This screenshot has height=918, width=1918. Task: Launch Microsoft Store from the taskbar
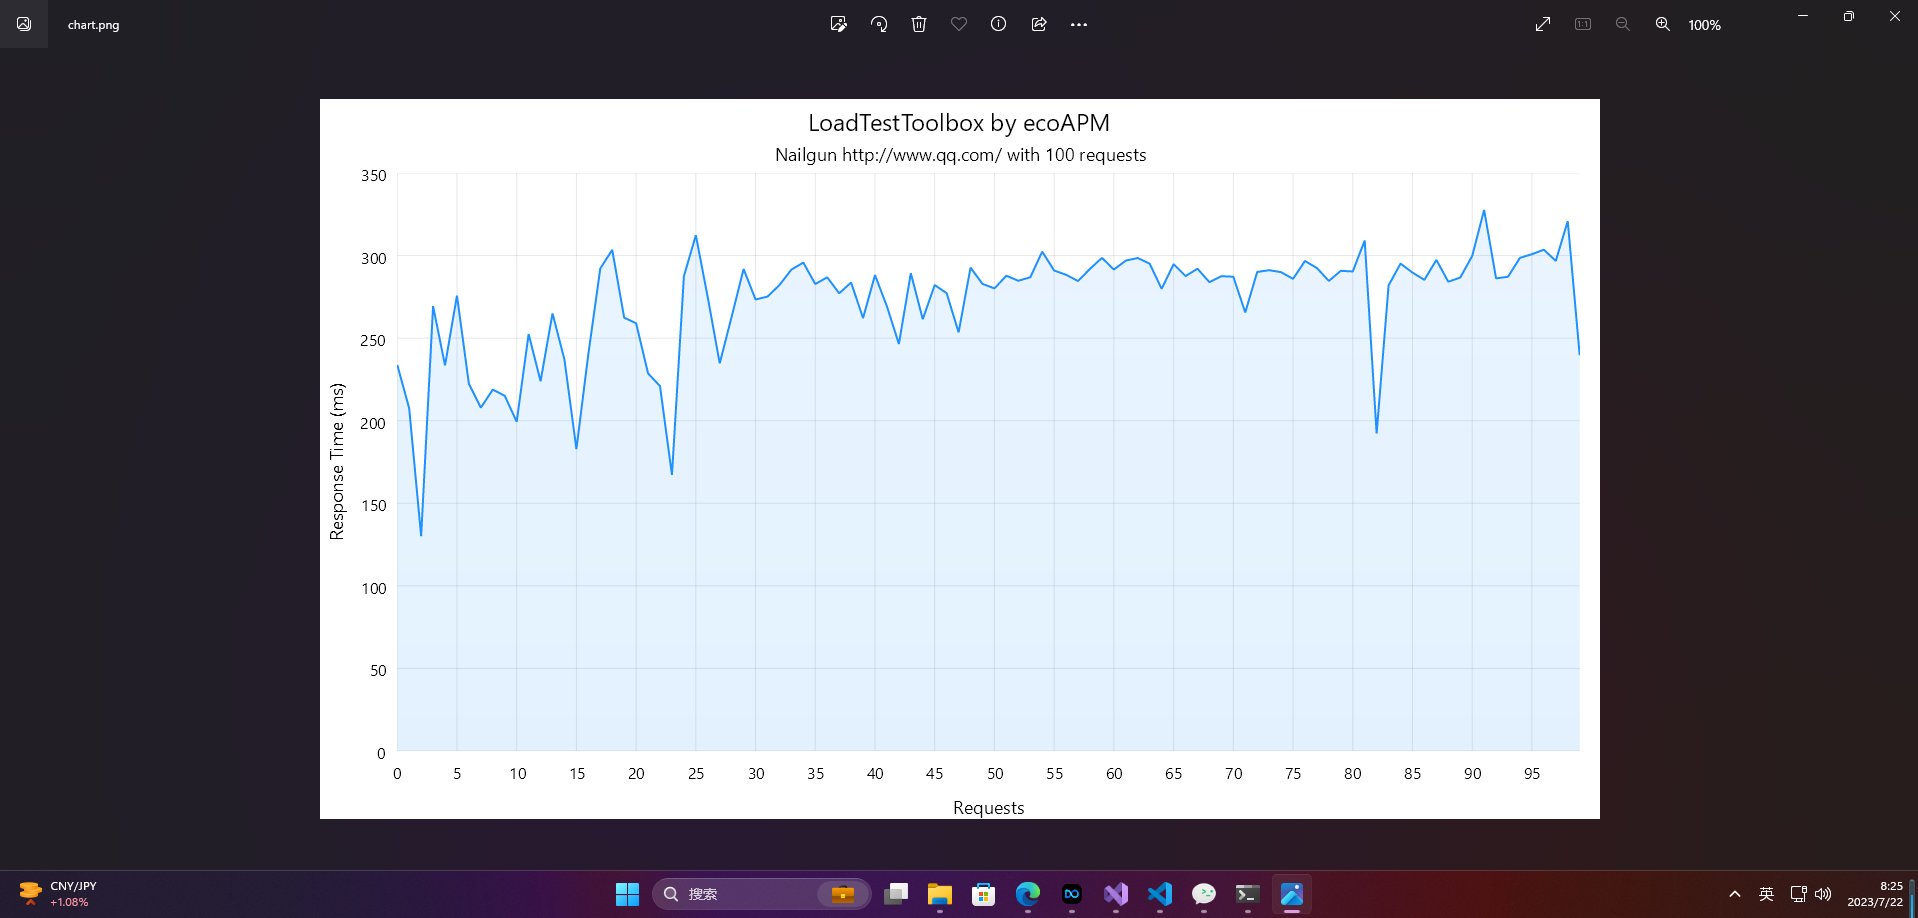click(x=984, y=894)
